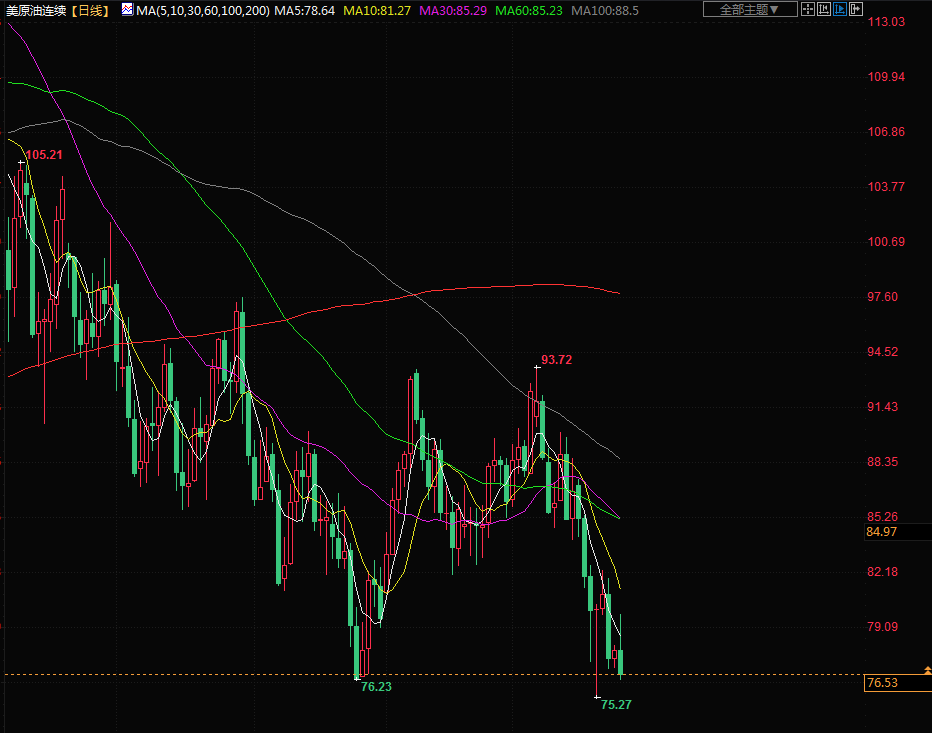Click the orange double-arrow marker above 76.53
The width and height of the screenshot is (932, 733).
click(926, 669)
